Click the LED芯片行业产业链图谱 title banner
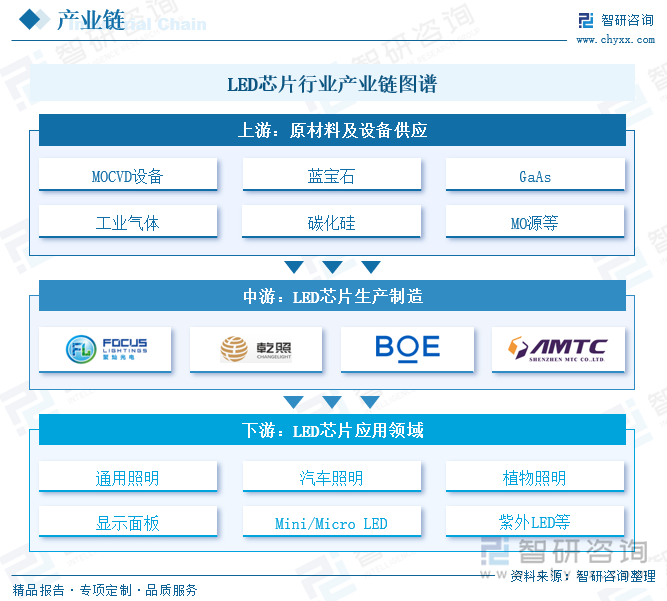The height and width of the screenshot is (601, 667). [332, 84]
